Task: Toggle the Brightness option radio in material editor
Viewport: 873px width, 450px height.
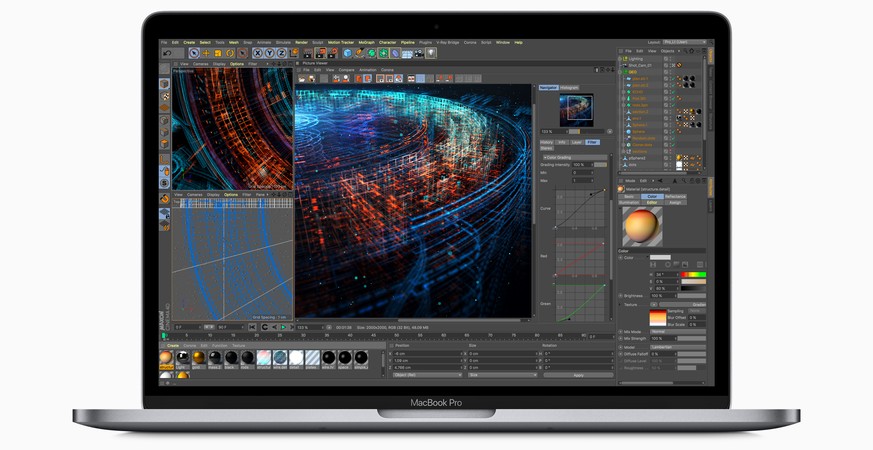Action: tap(620, 296)
